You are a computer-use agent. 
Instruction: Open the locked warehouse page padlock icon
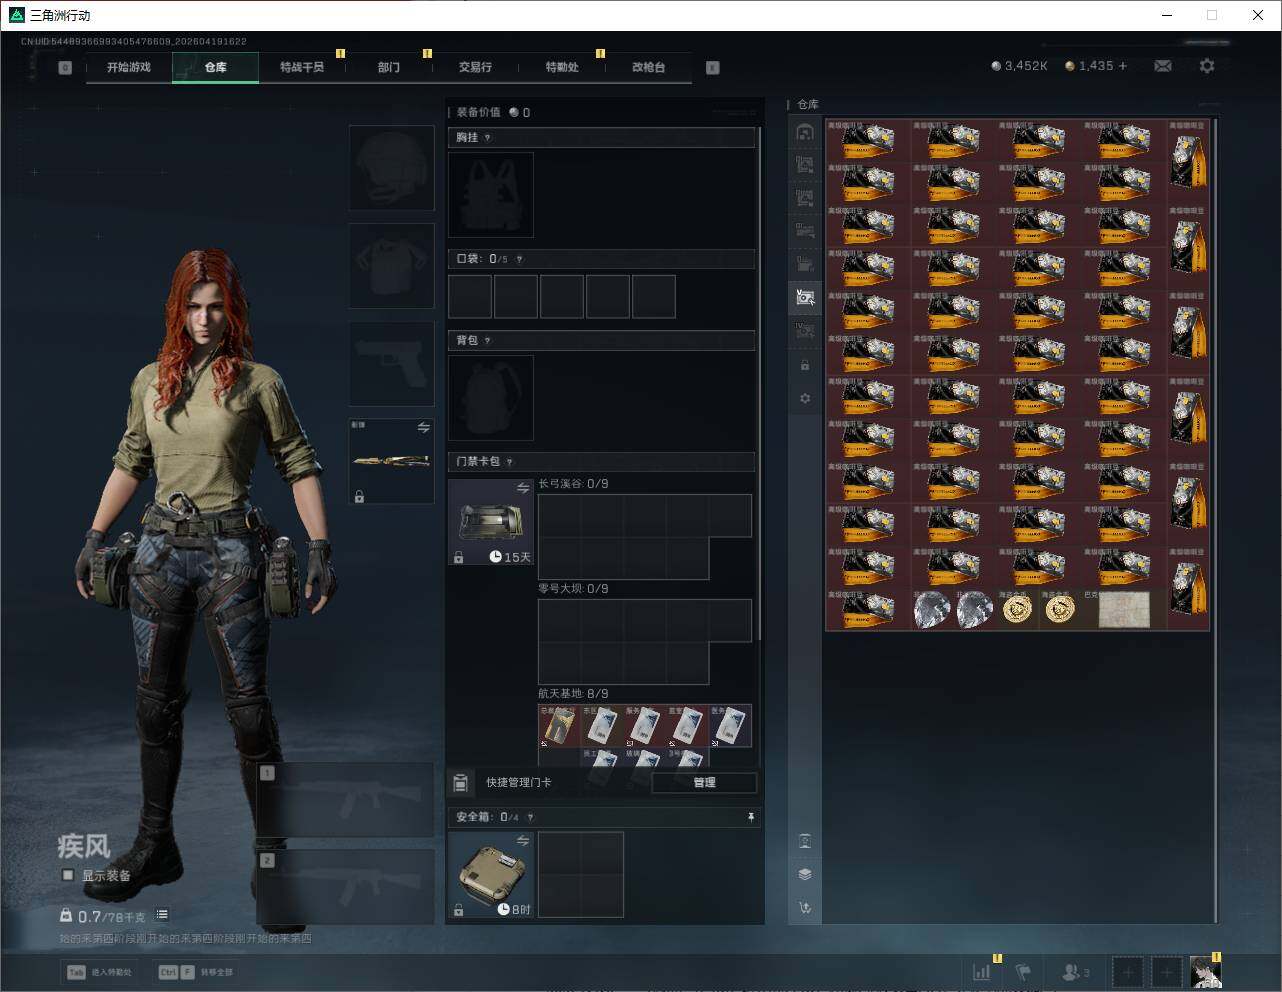(x=805, y=365)
